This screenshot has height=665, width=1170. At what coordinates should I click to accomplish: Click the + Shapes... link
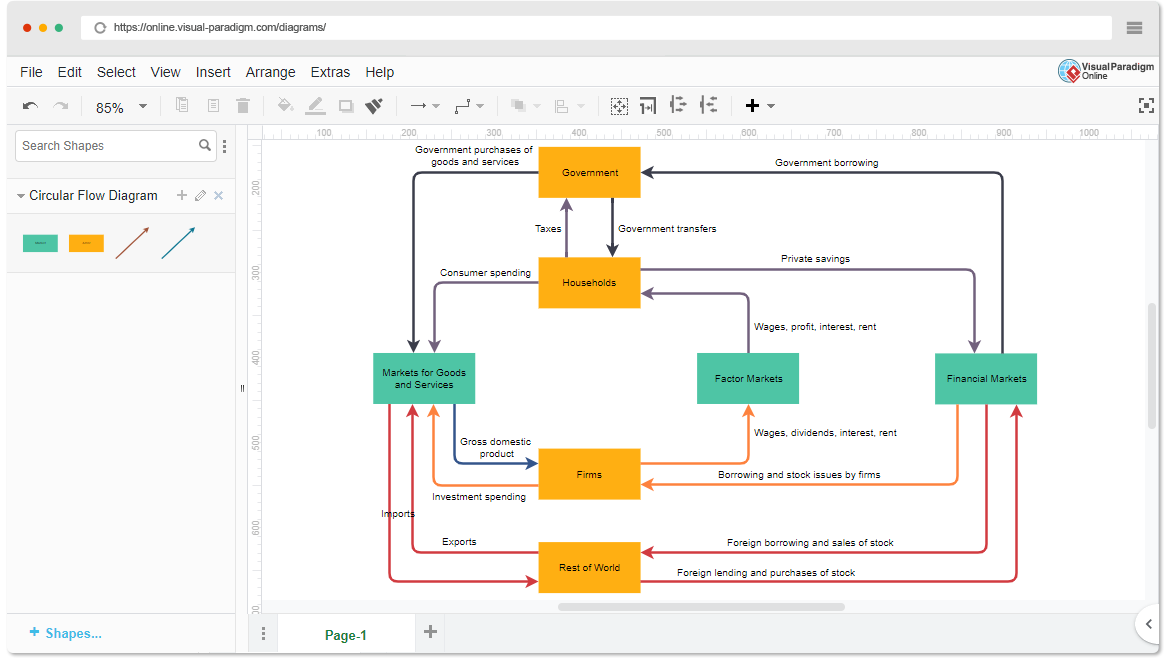[66, 633]
